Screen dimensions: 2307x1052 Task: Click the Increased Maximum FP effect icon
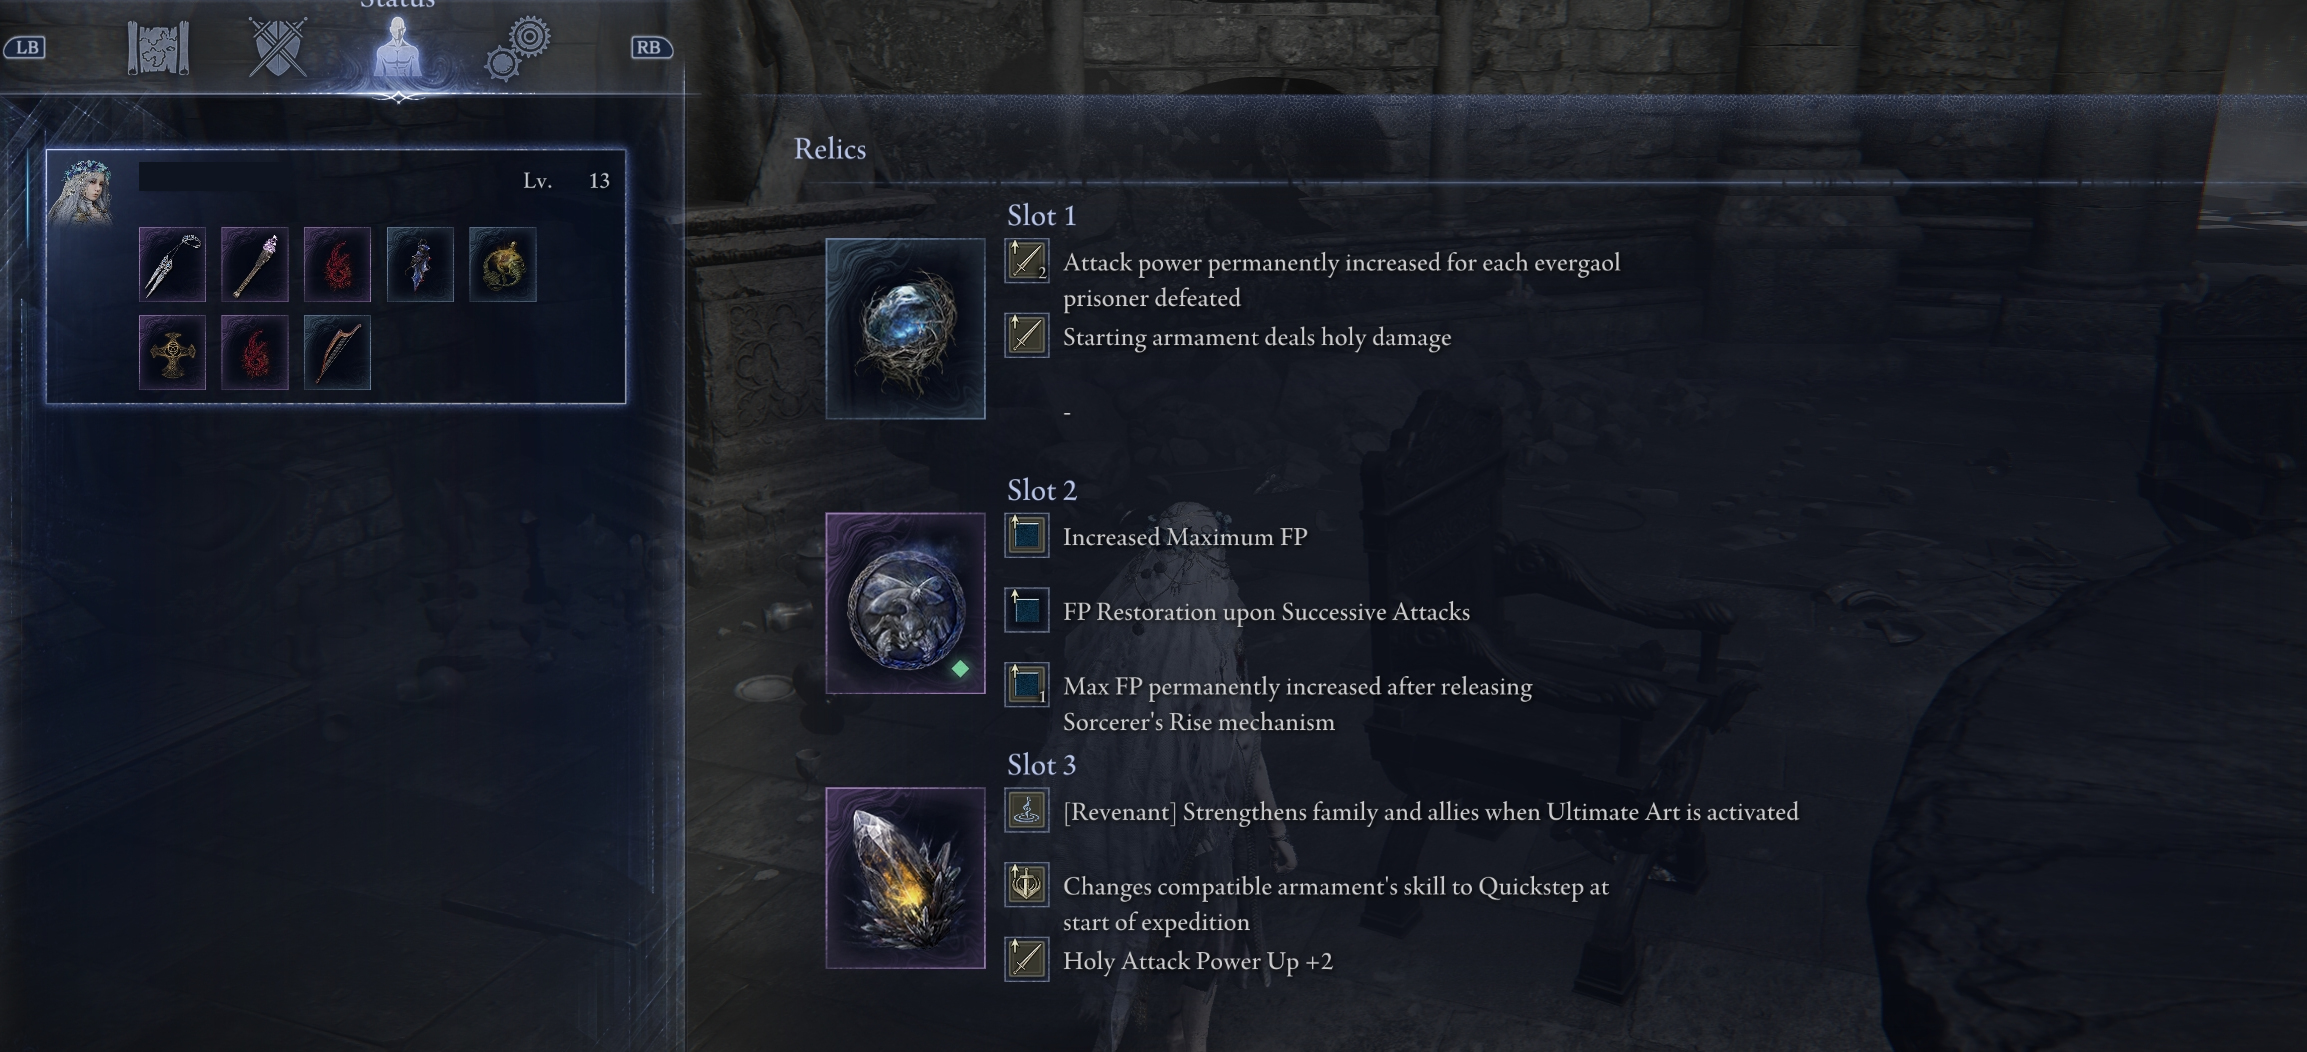[1027, 535]
